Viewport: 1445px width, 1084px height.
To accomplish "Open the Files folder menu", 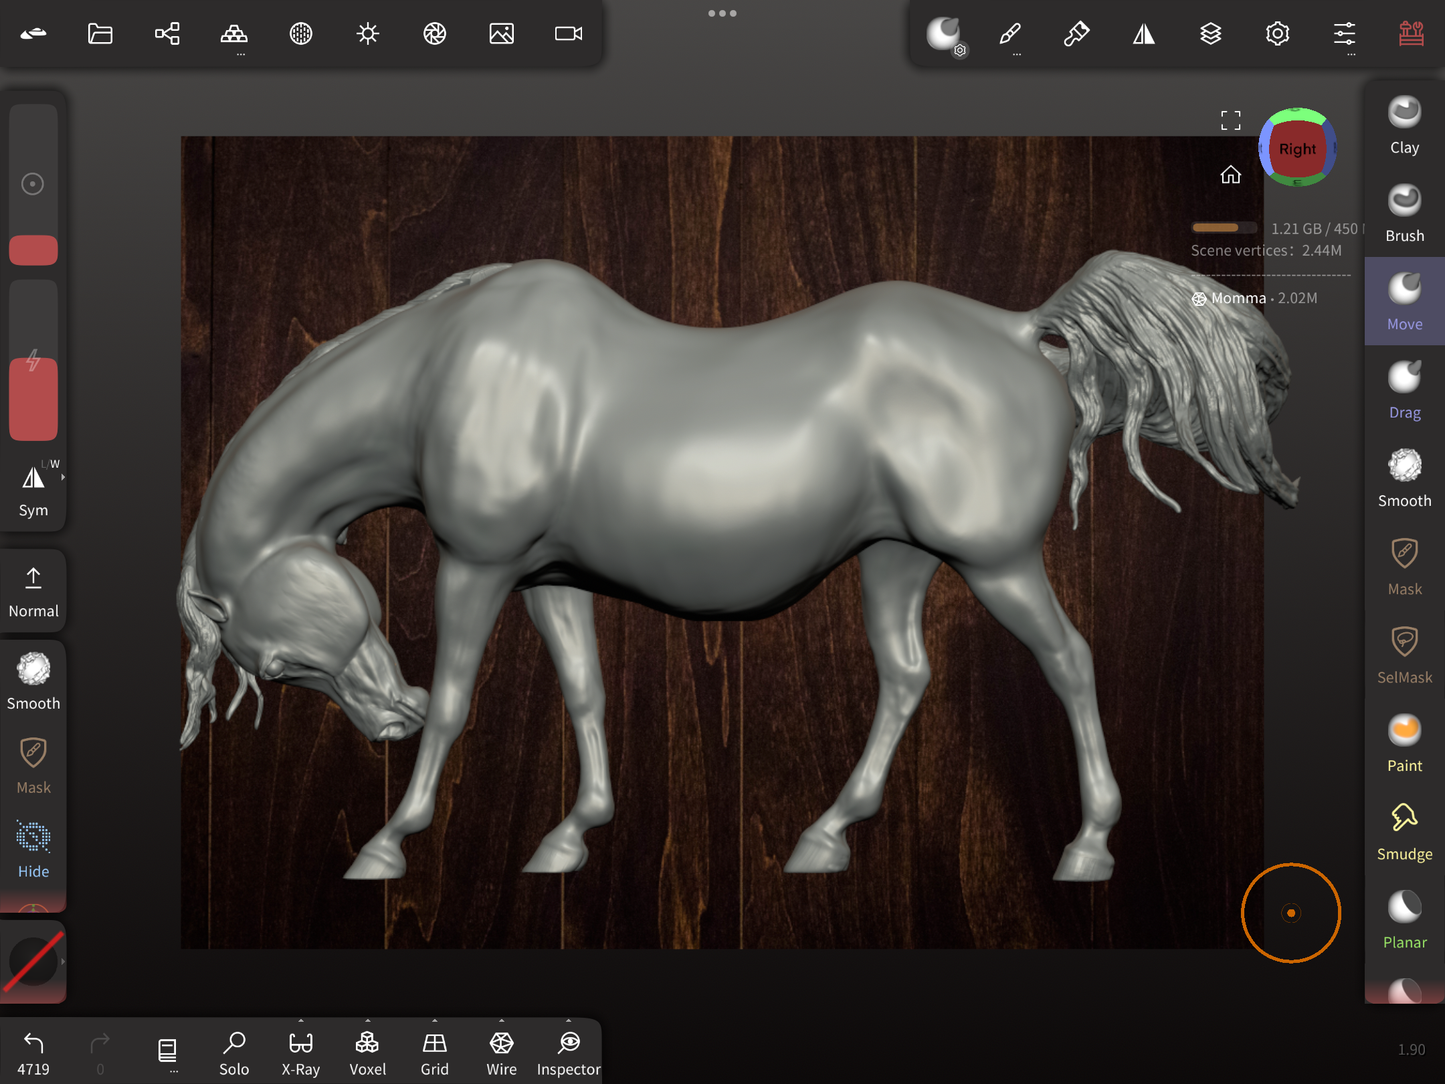I will click(x=100, y=34).
